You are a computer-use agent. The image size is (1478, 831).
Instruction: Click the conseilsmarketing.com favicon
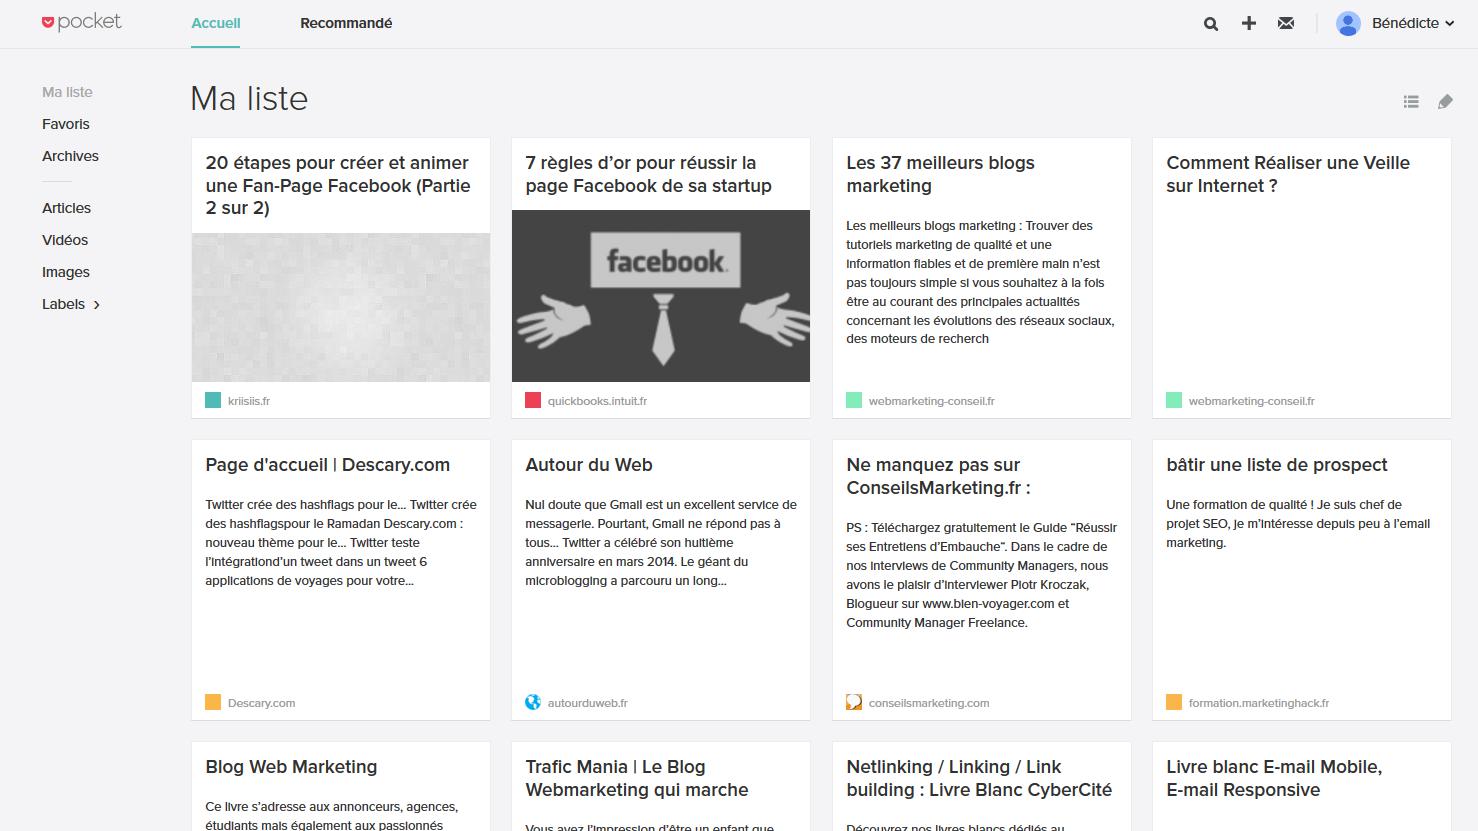854,702
